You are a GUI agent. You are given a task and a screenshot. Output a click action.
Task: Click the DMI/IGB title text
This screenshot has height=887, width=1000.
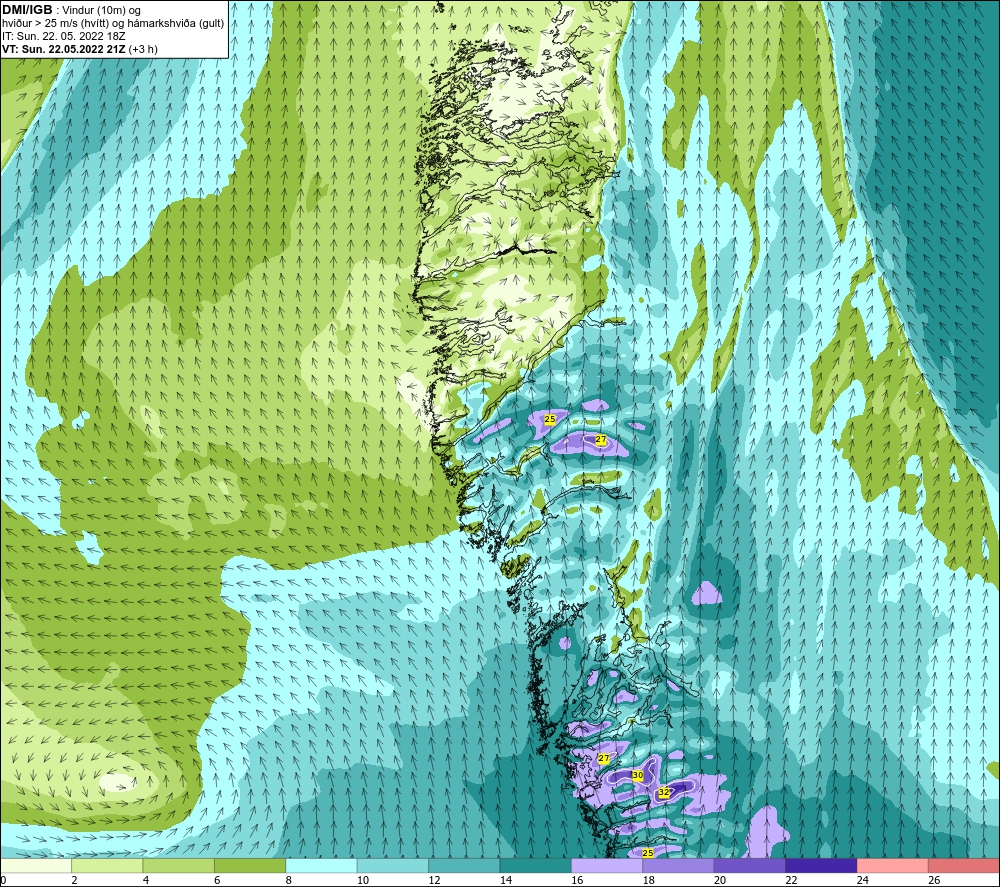[x=27, y=10]
